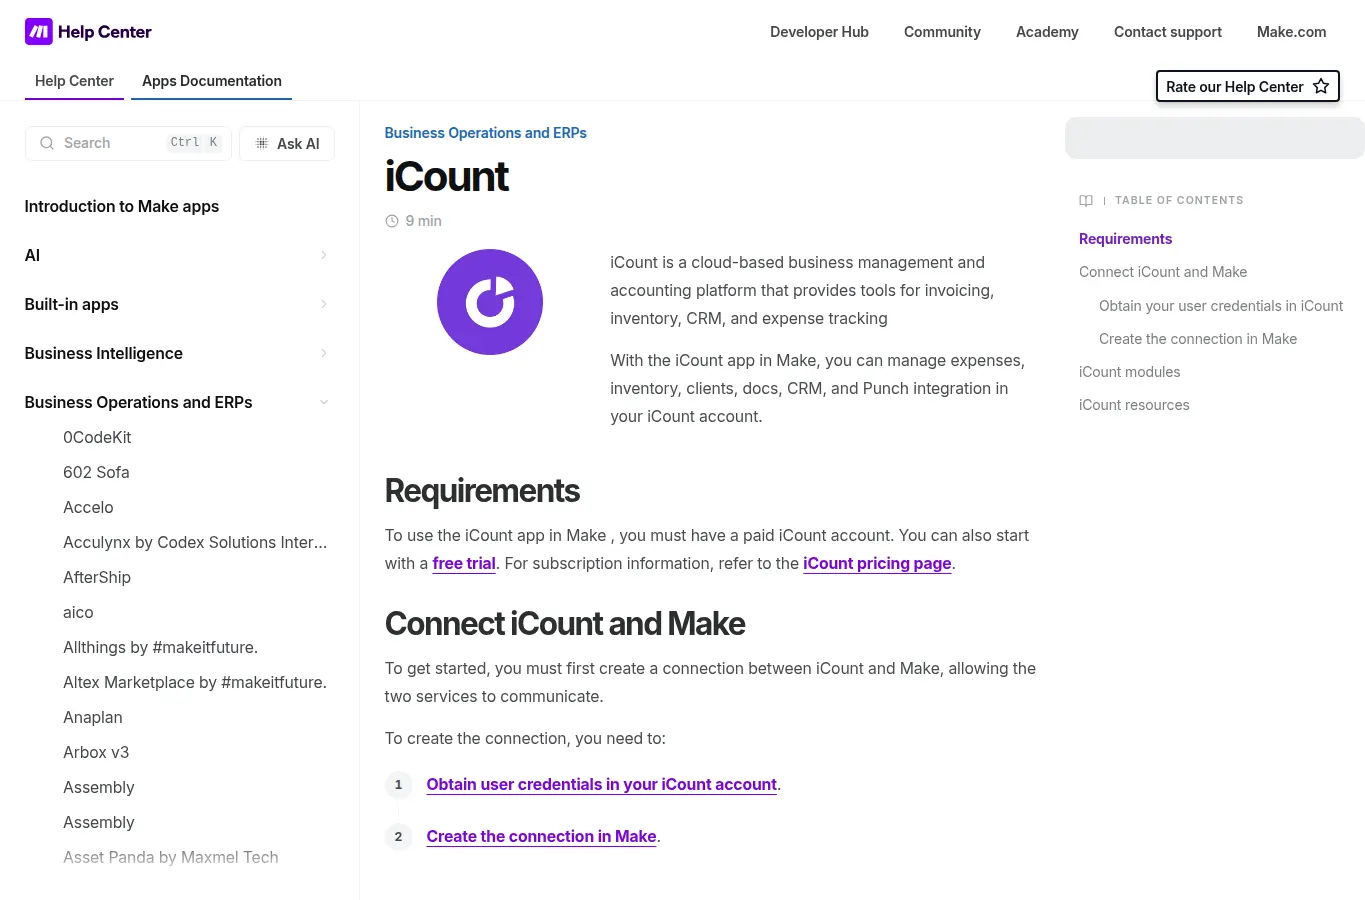Screen dimensions: 1365x900
Task: Switch to the Help Center tab
Action: tap(74, 81)
